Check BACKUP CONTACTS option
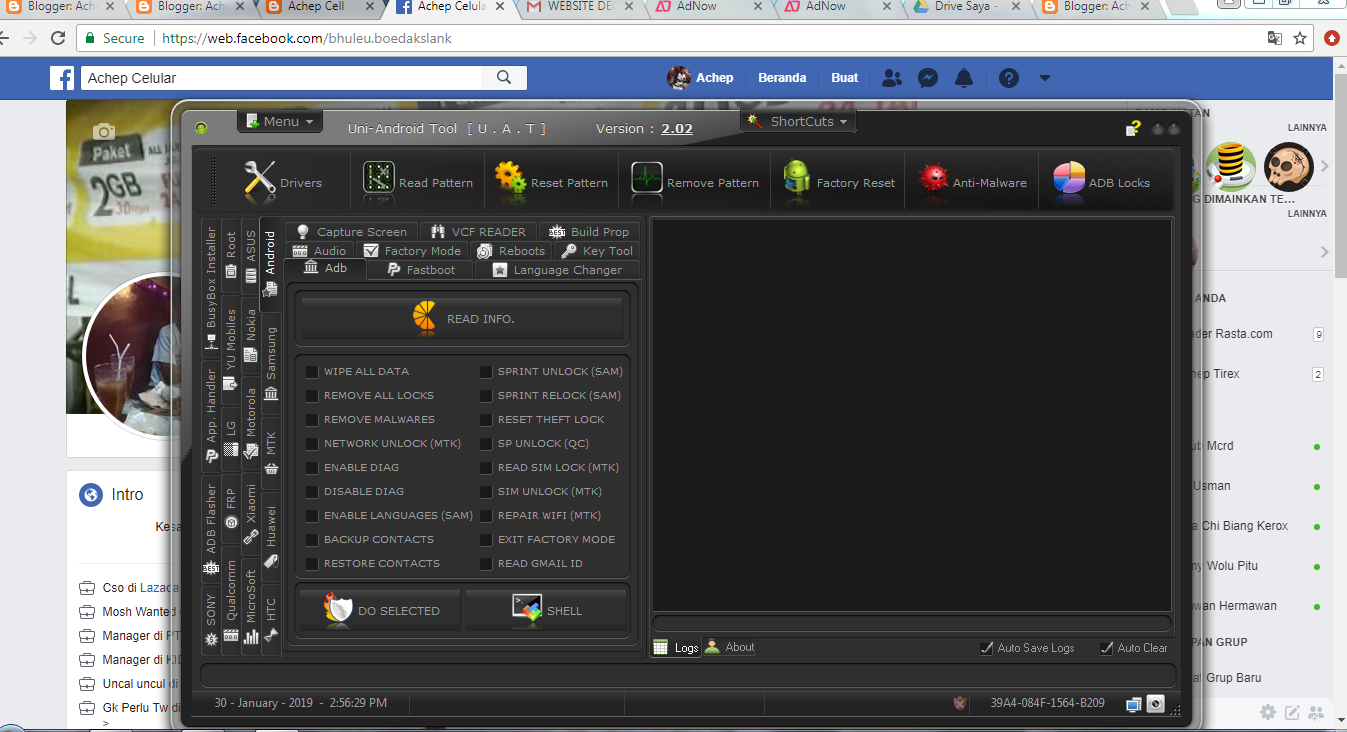The width and height of the screenshot is (1347, 732). (x=313, y=540)
